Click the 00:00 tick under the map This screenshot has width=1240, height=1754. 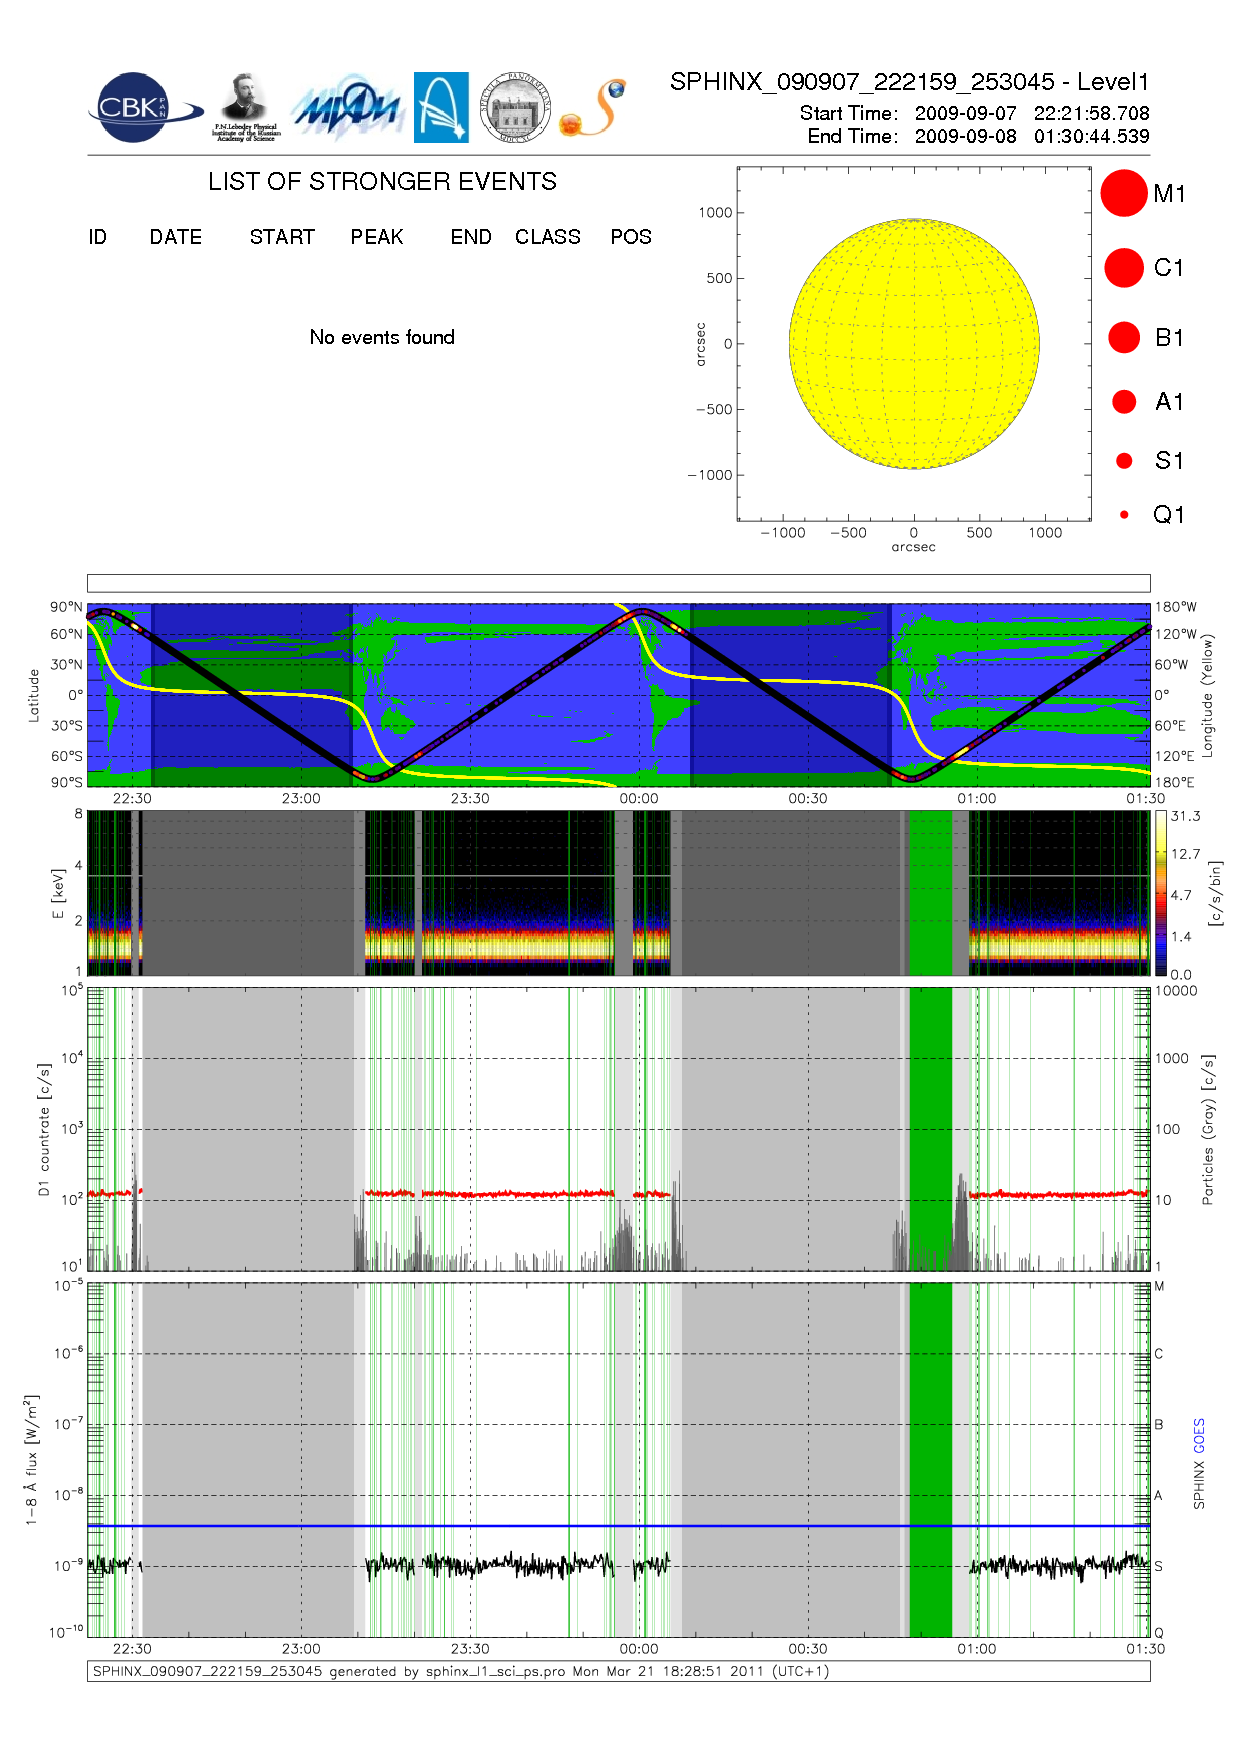click(639, 798)
